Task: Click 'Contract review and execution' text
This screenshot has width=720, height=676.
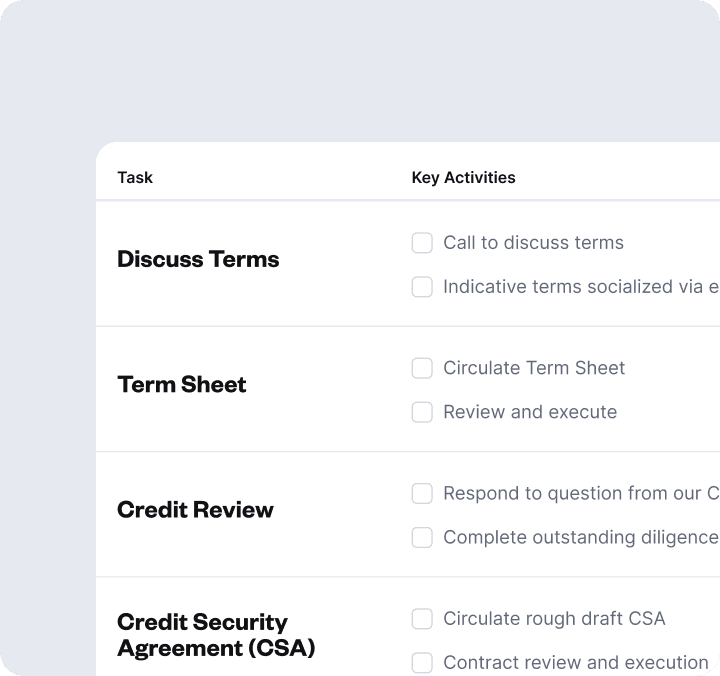Action: tap(576, 662)
